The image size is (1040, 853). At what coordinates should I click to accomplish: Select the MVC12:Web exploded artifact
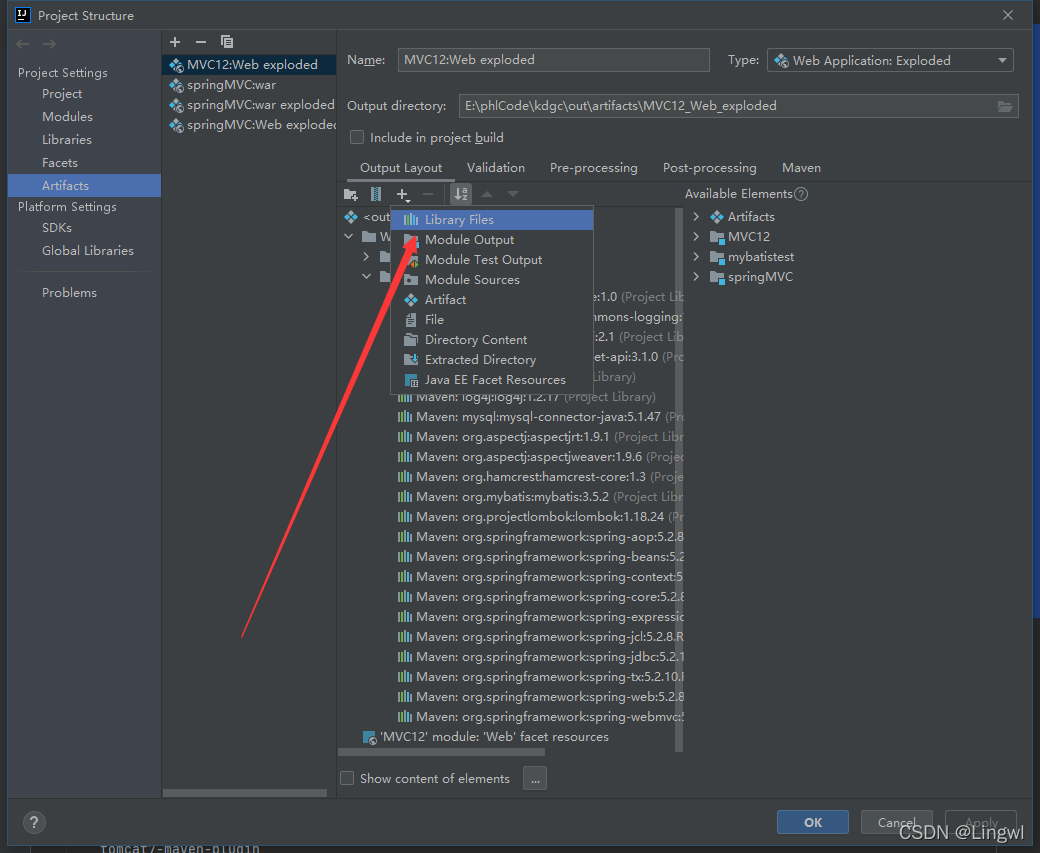point(249,64)
